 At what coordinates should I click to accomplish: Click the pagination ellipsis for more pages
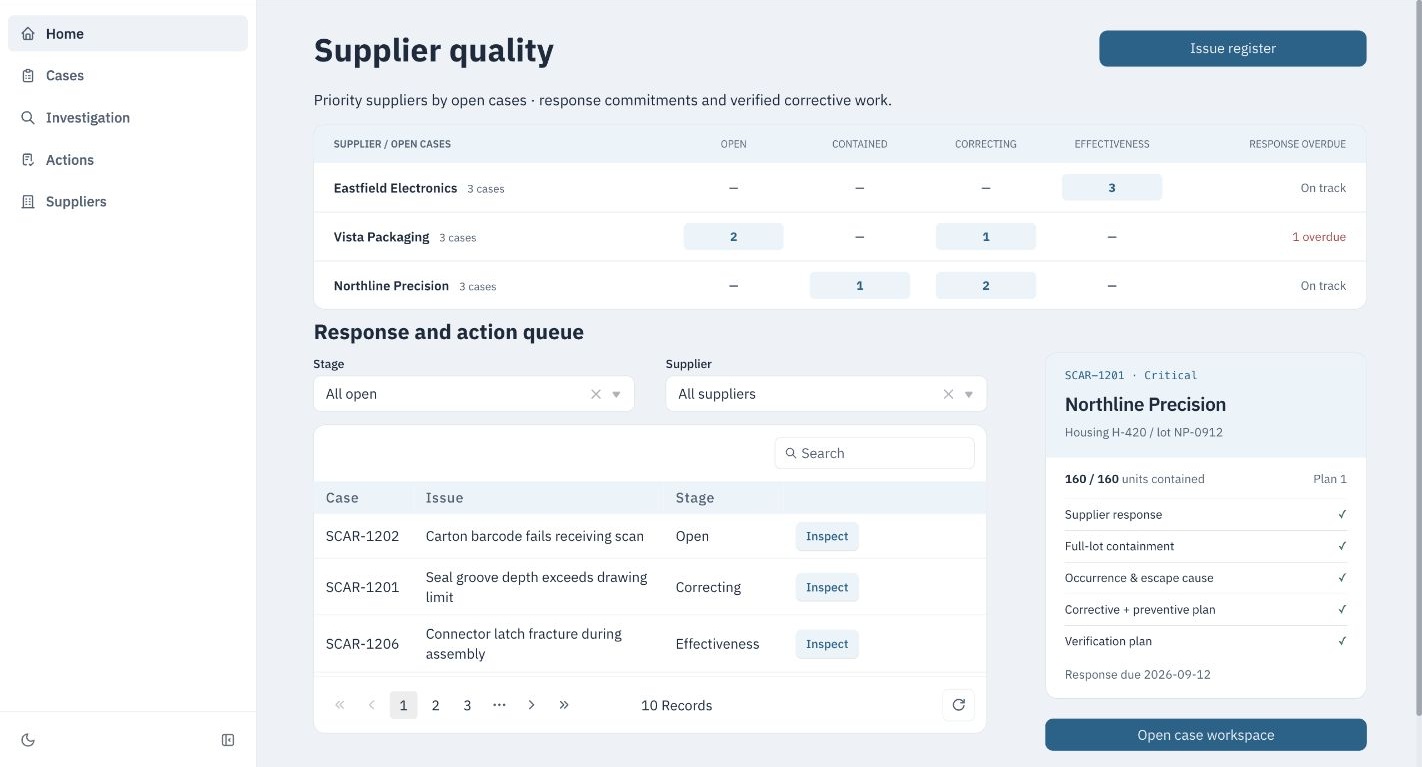(x=499, y=705)
